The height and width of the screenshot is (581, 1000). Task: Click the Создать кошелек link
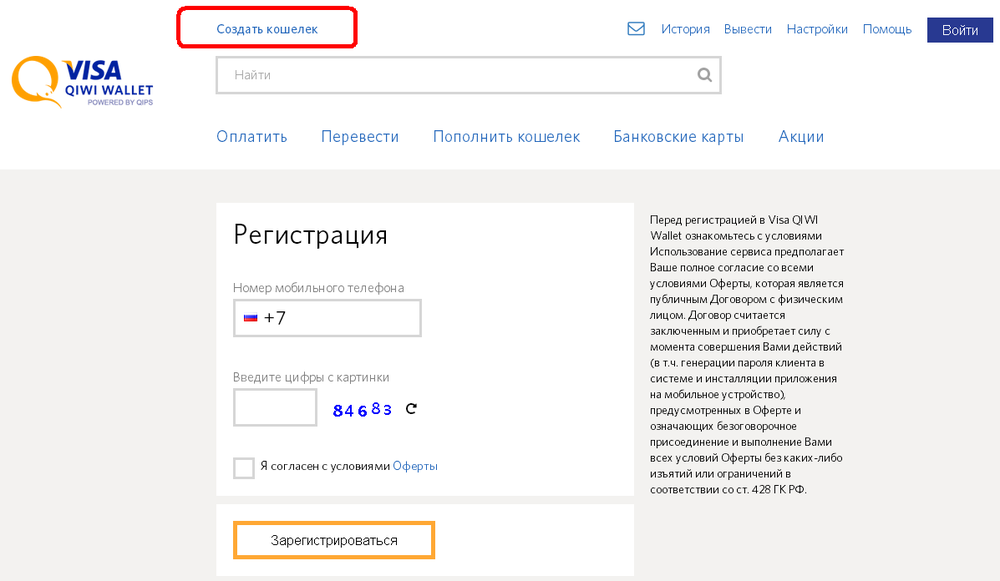pyautogui.click(x=267, y=29)
